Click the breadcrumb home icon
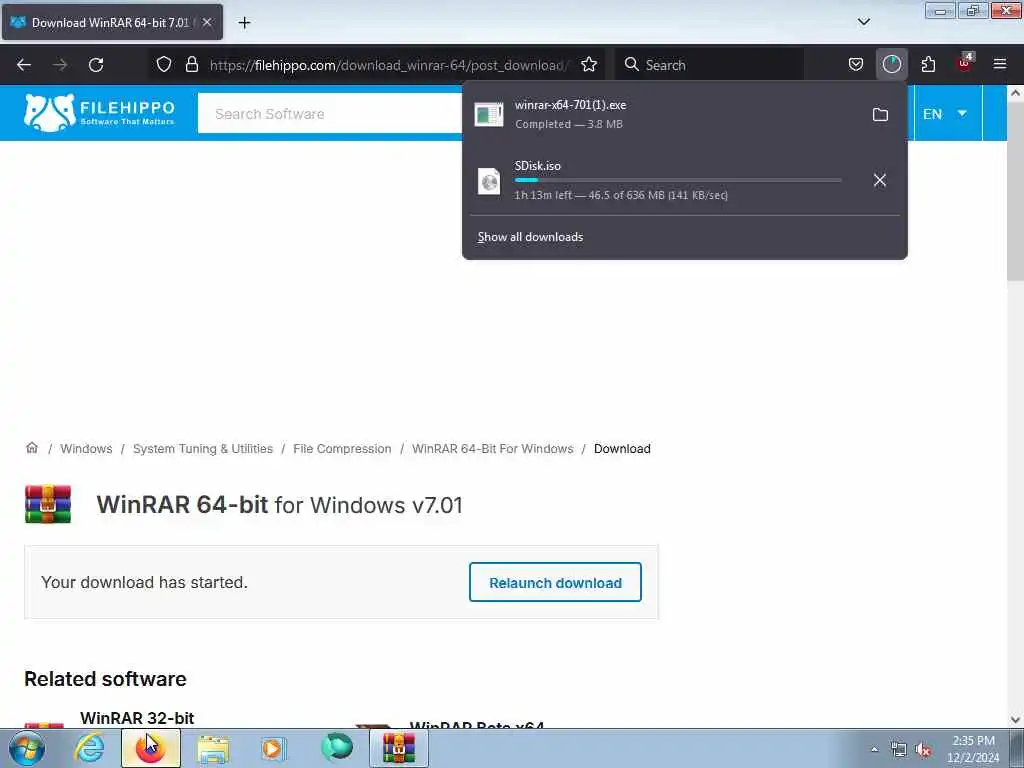 (31, 448)
